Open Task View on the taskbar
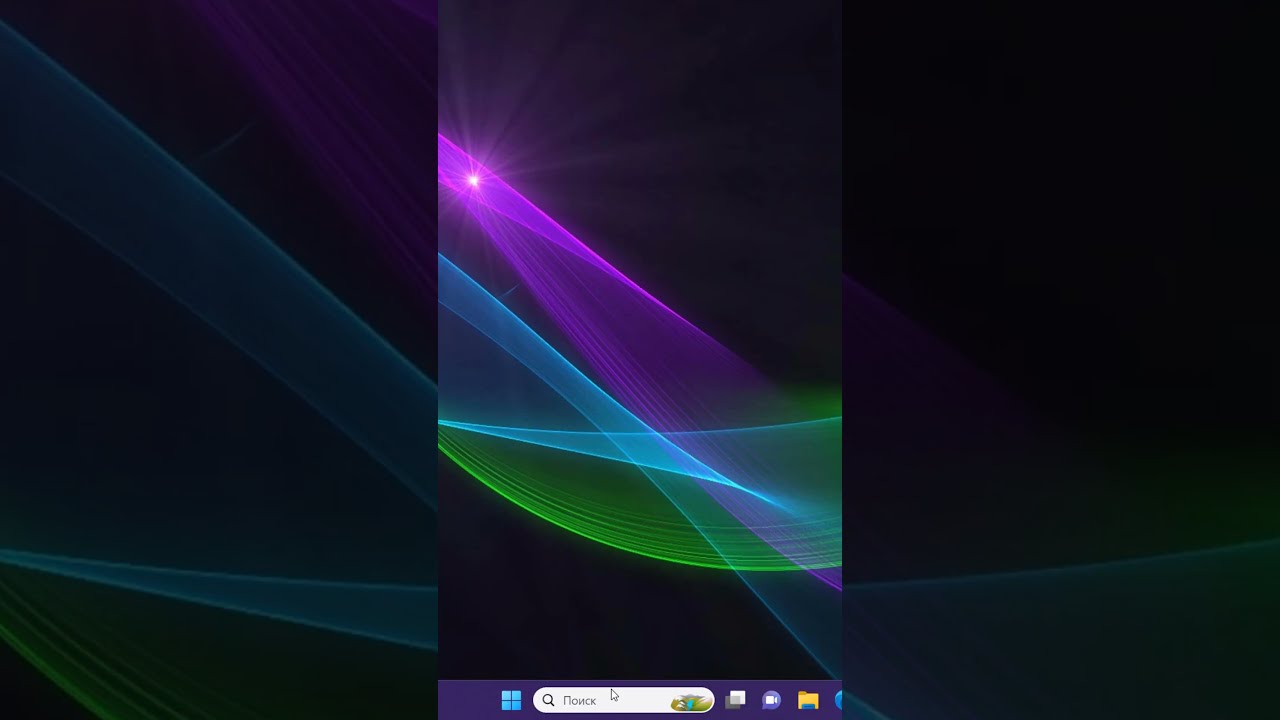 [x=735, y=700]
